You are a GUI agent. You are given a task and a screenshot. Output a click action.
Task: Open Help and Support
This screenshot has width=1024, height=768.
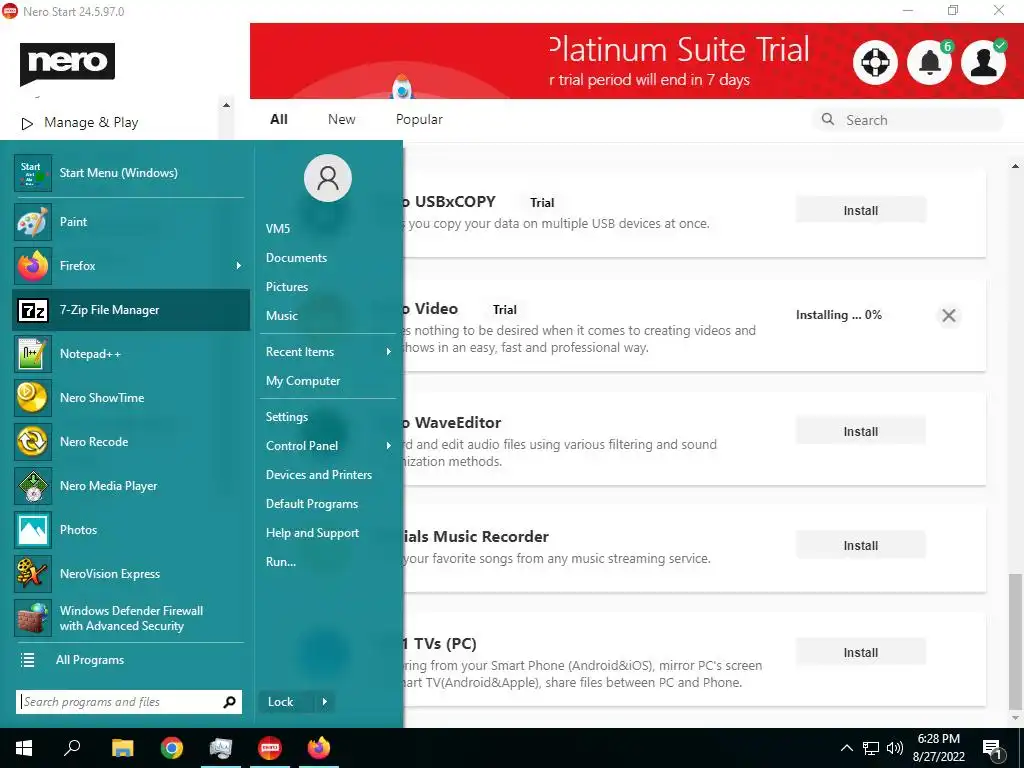point(312,533)
